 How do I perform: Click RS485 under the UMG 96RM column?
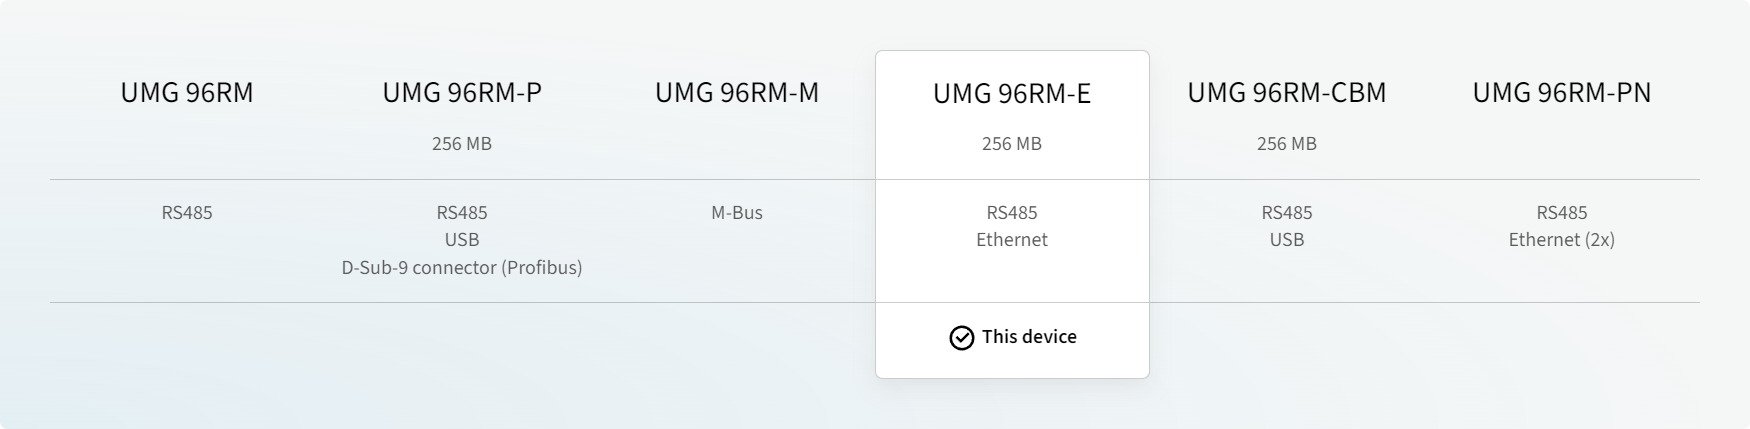click(x=187, y=213)
